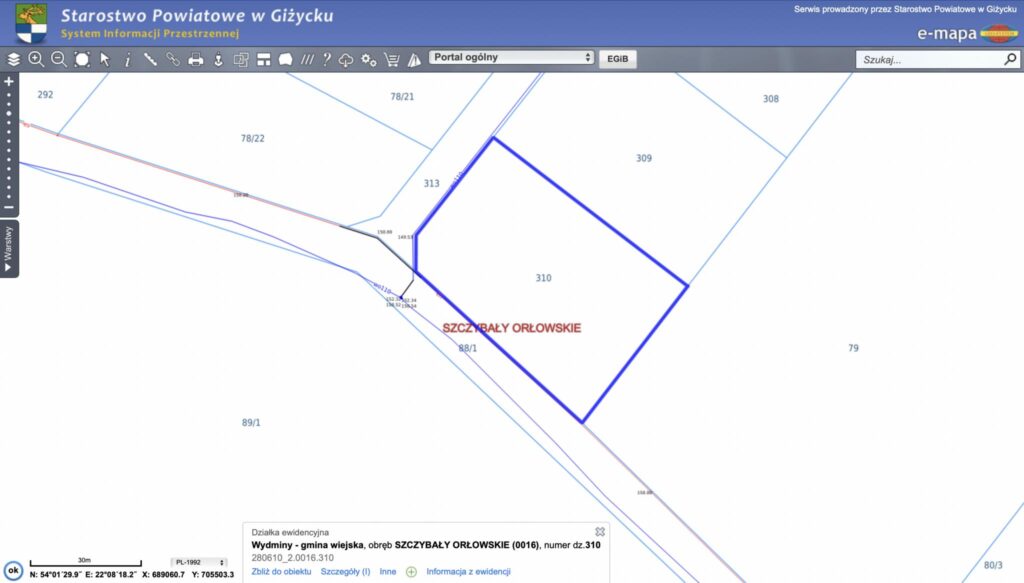Open the print map tool
The width and height of the screenshot is (1024, 583).
click(196, 59)
